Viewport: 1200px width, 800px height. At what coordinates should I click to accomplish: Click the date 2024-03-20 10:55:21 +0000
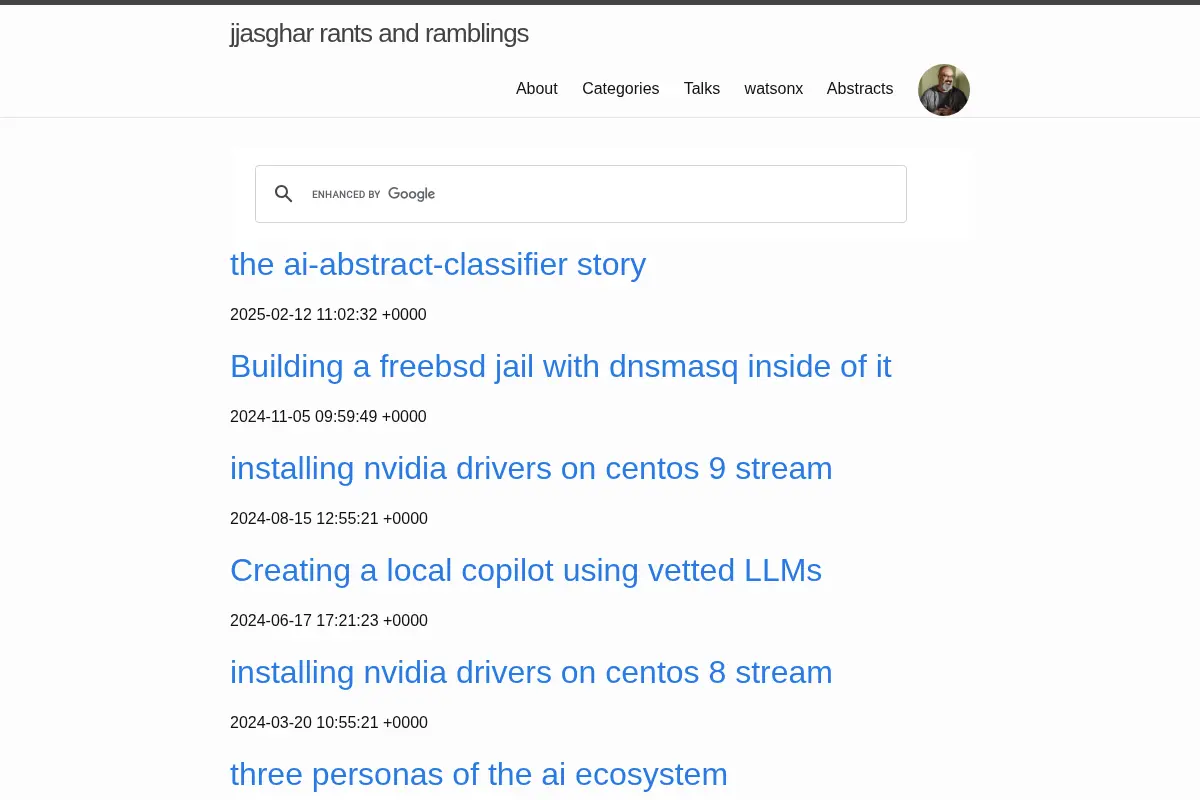(329, 723)
